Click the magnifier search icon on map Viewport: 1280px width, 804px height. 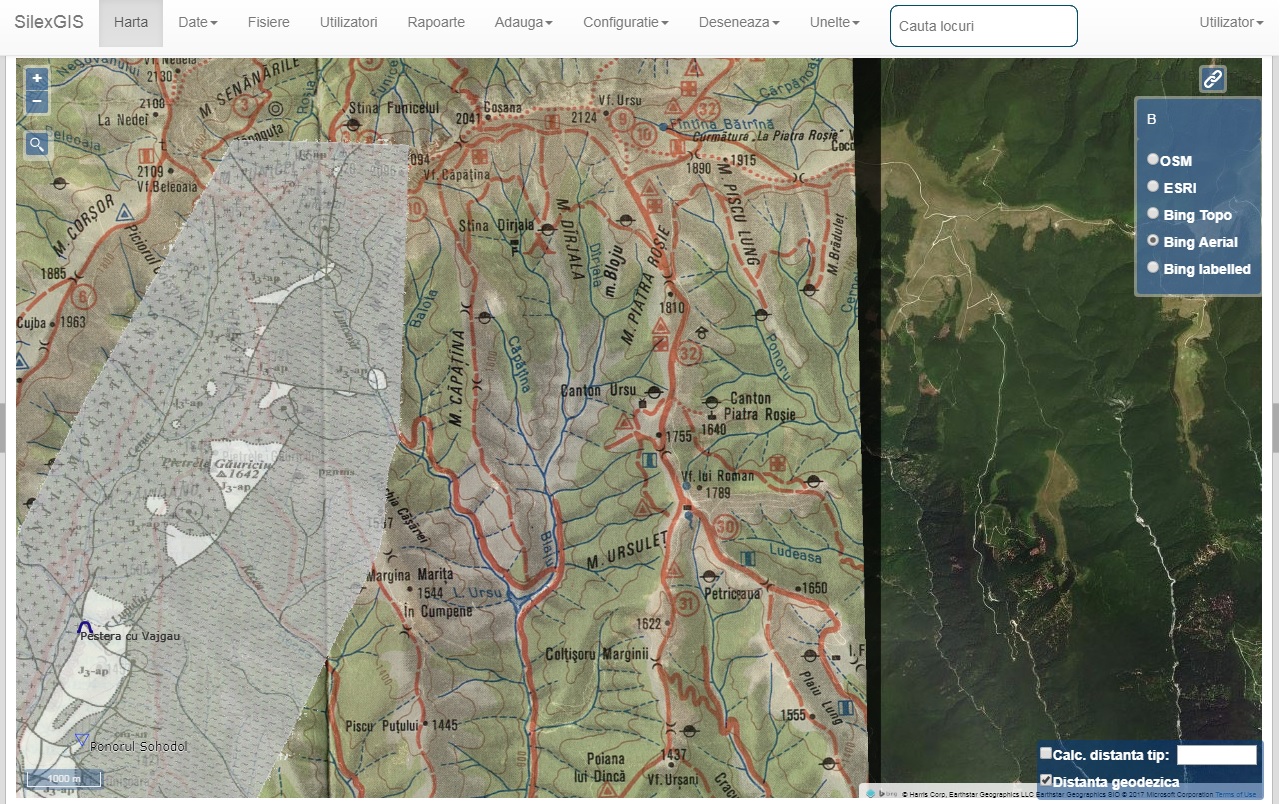(37, 145)
